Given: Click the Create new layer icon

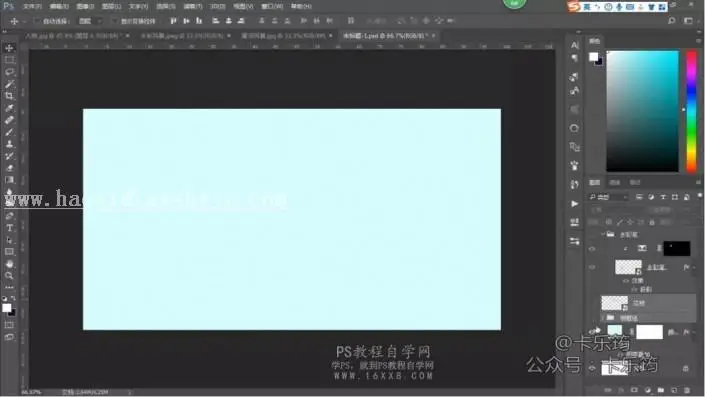Looking at the screenshot, I should point(674,390).
